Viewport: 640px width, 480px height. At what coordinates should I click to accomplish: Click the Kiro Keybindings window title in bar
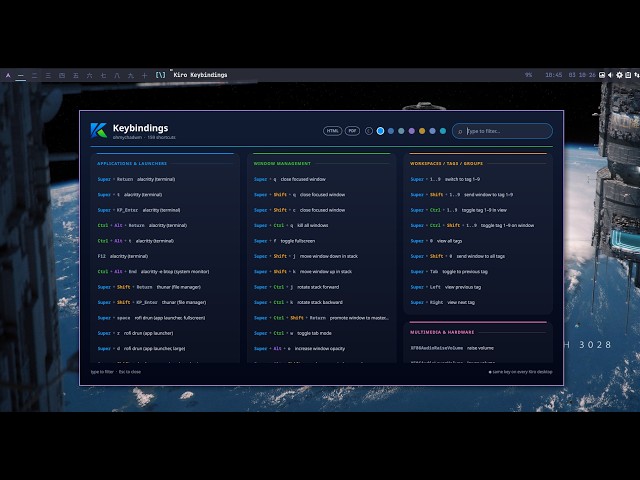(x=200, y=75)
